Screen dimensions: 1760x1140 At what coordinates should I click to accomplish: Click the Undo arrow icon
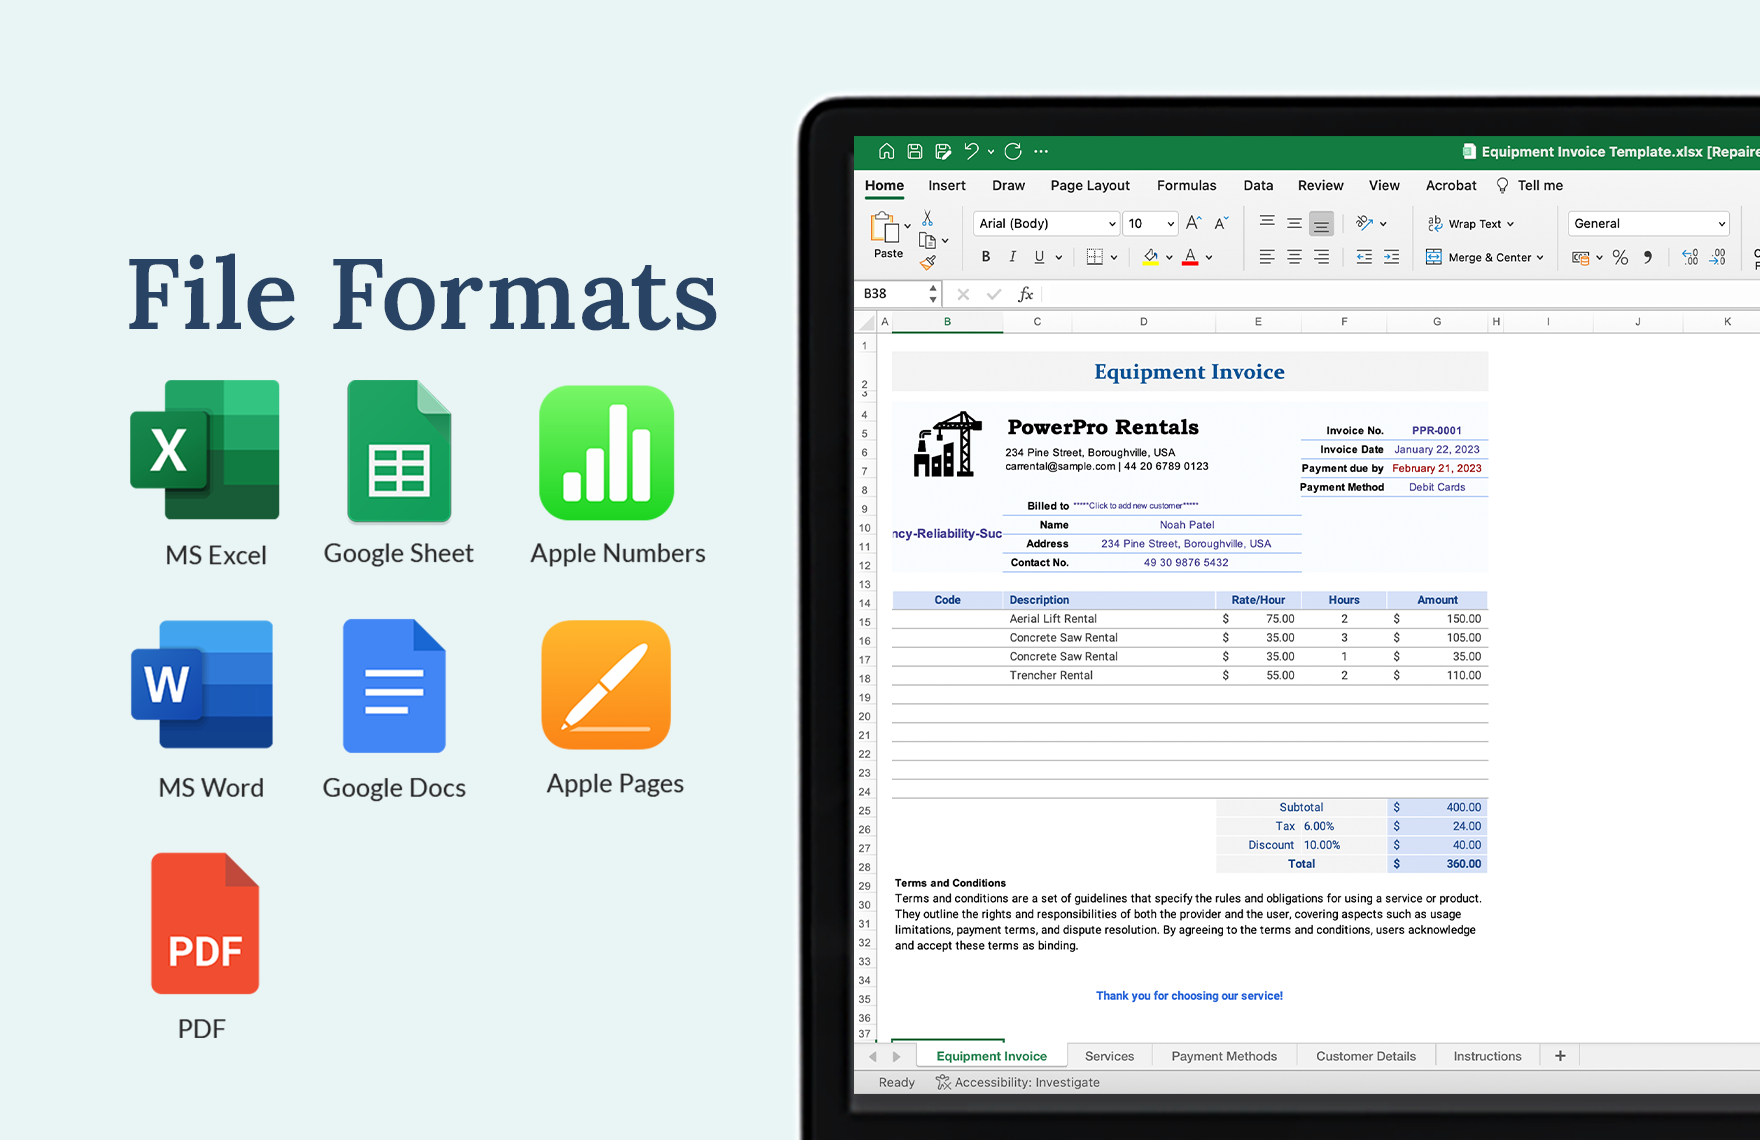971,151
